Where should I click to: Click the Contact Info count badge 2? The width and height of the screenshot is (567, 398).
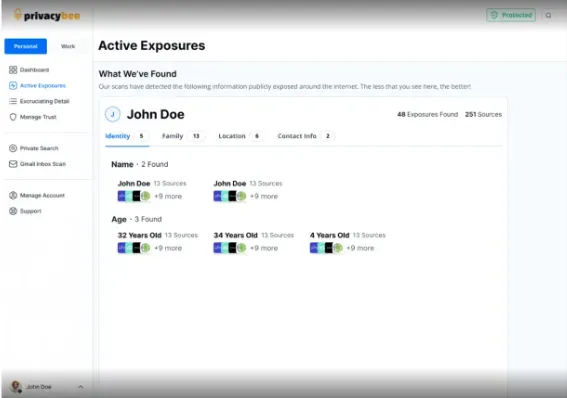(x=328, y=136)
